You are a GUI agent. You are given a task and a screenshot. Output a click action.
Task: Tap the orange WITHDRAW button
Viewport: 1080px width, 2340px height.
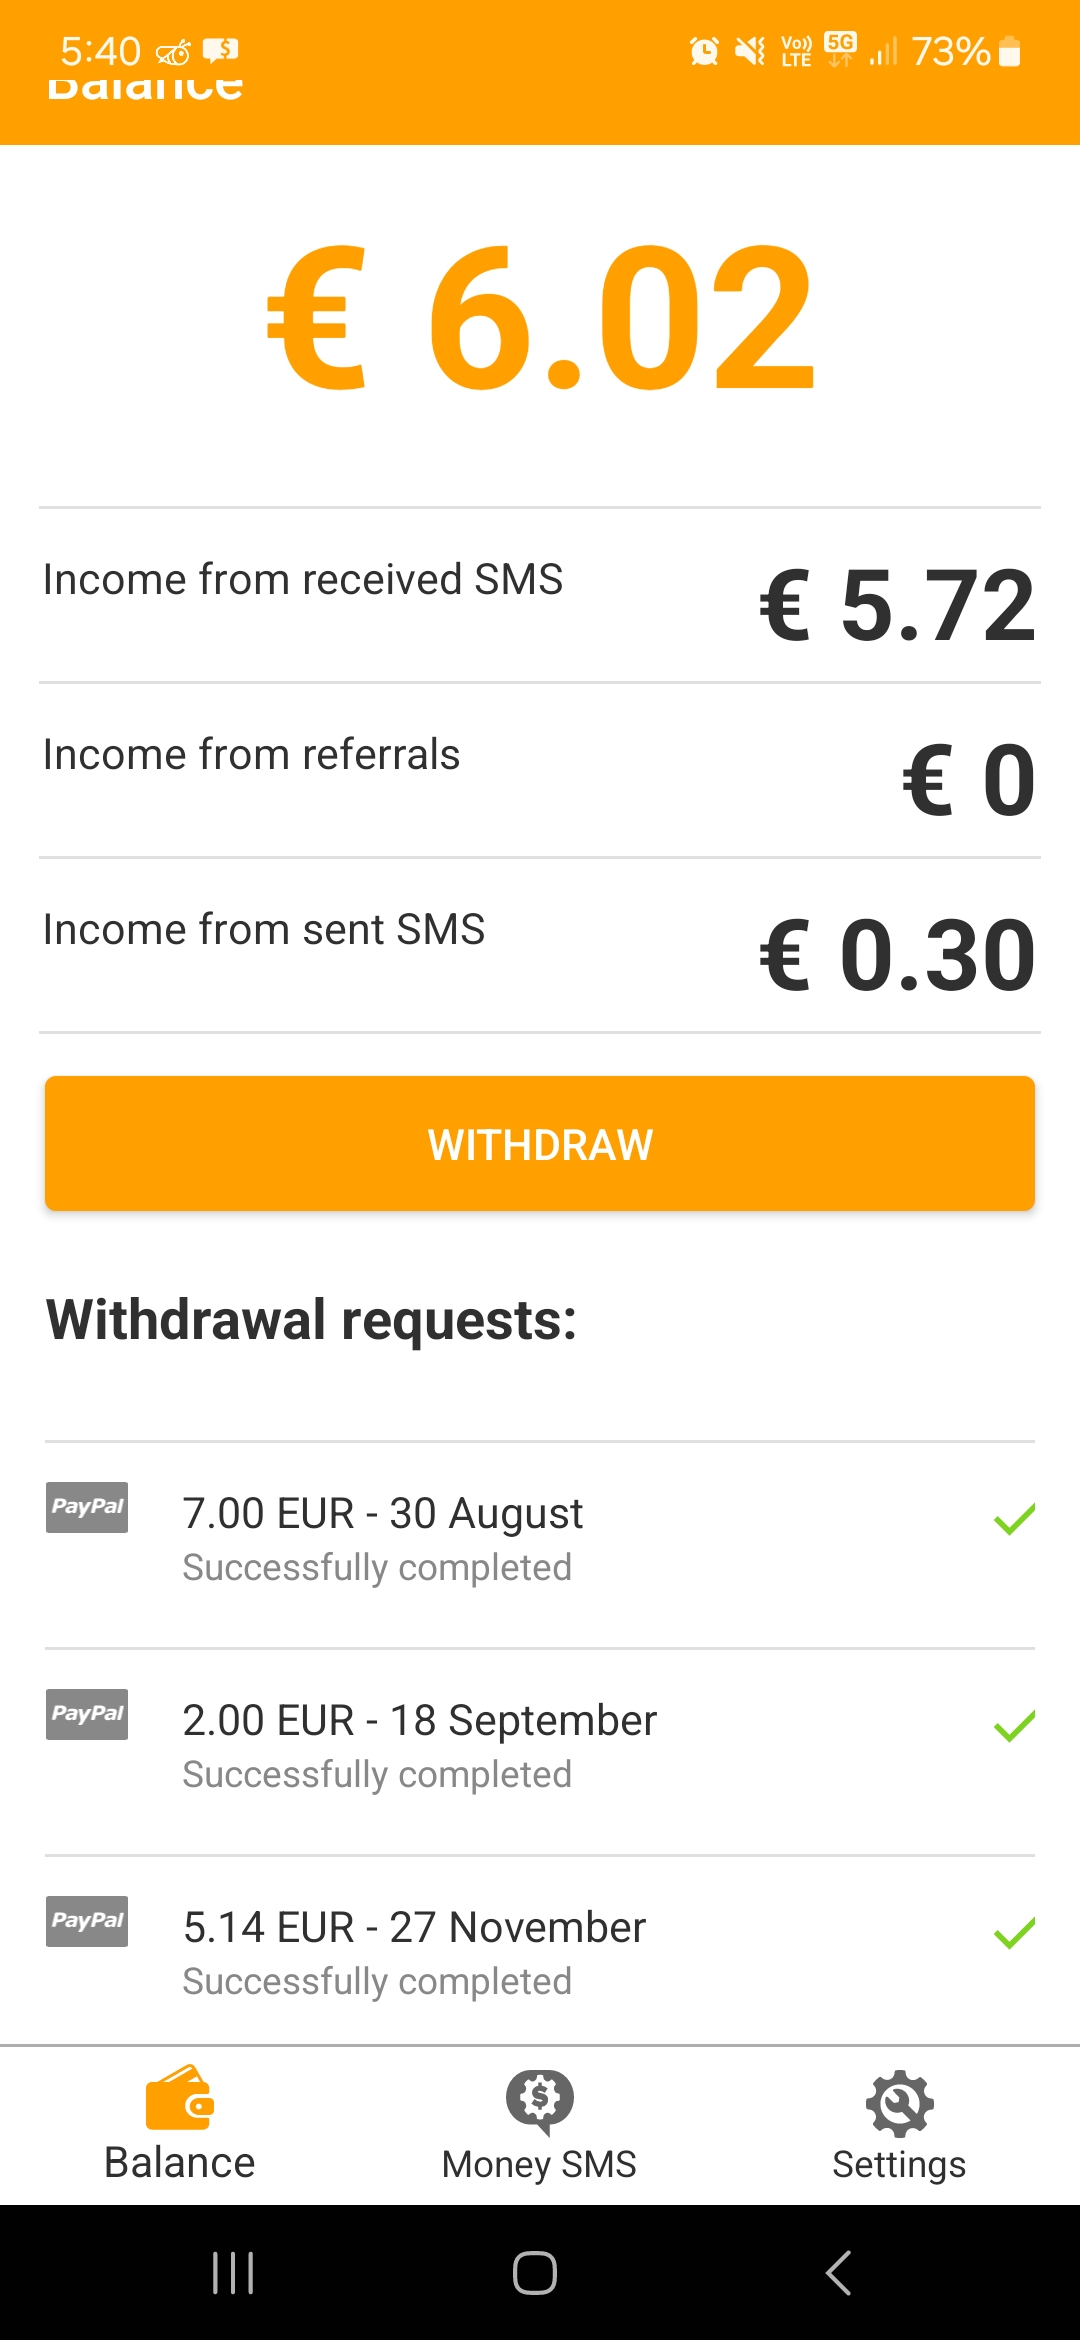(540, 1144)
